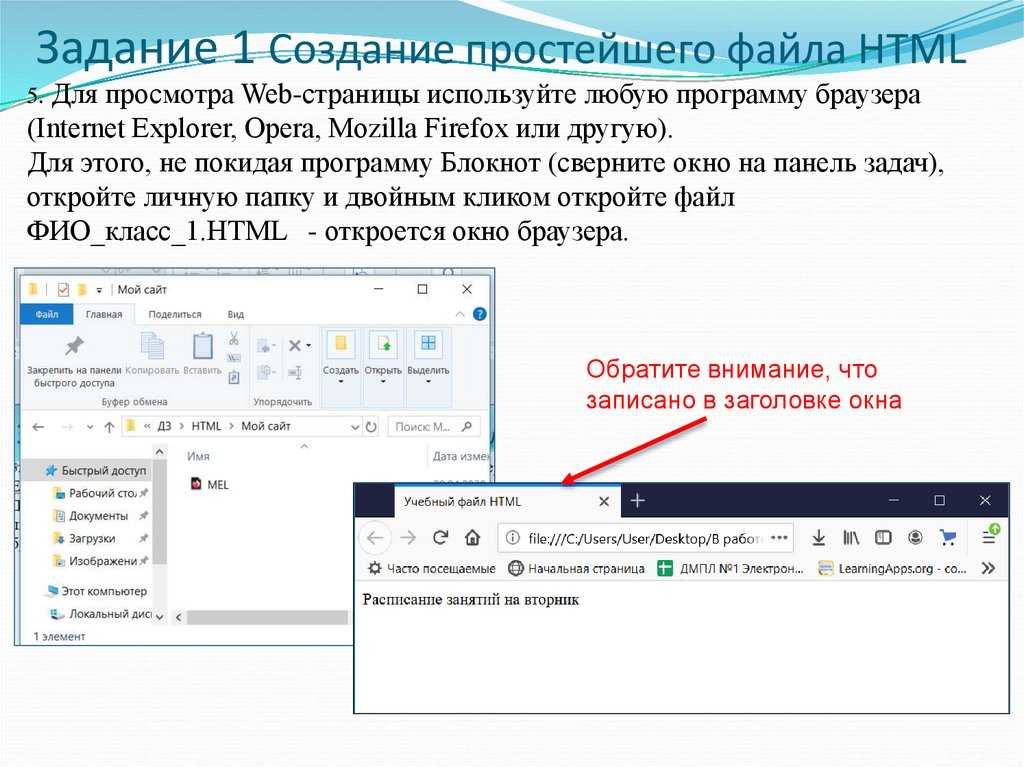The height and width of the screenshot is (767, 1024).
Task: Open page actions three-dot menu in address bar
Action: click(x=778, y=538)
